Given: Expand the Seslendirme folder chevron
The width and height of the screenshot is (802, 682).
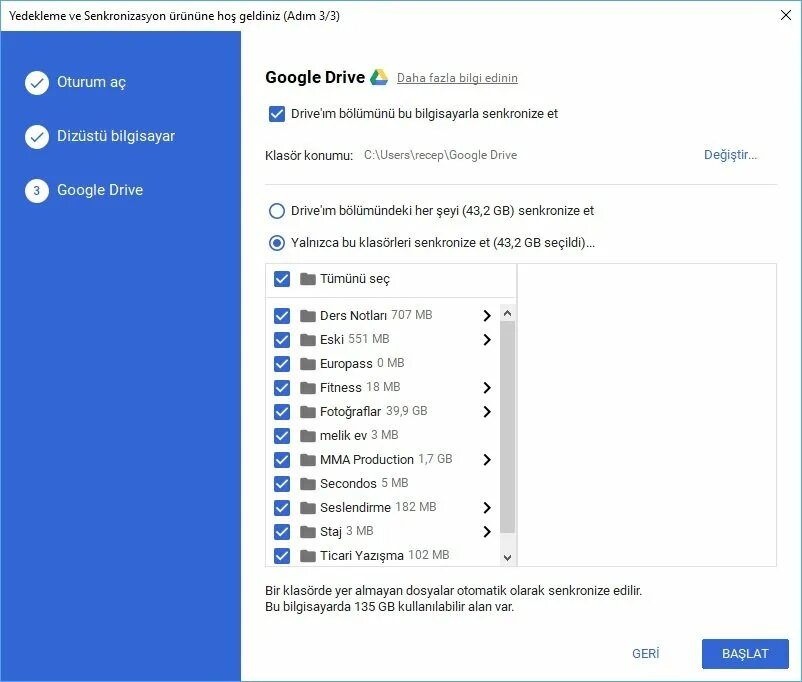Looking at the screenshot, I should [x=487, y=508].
